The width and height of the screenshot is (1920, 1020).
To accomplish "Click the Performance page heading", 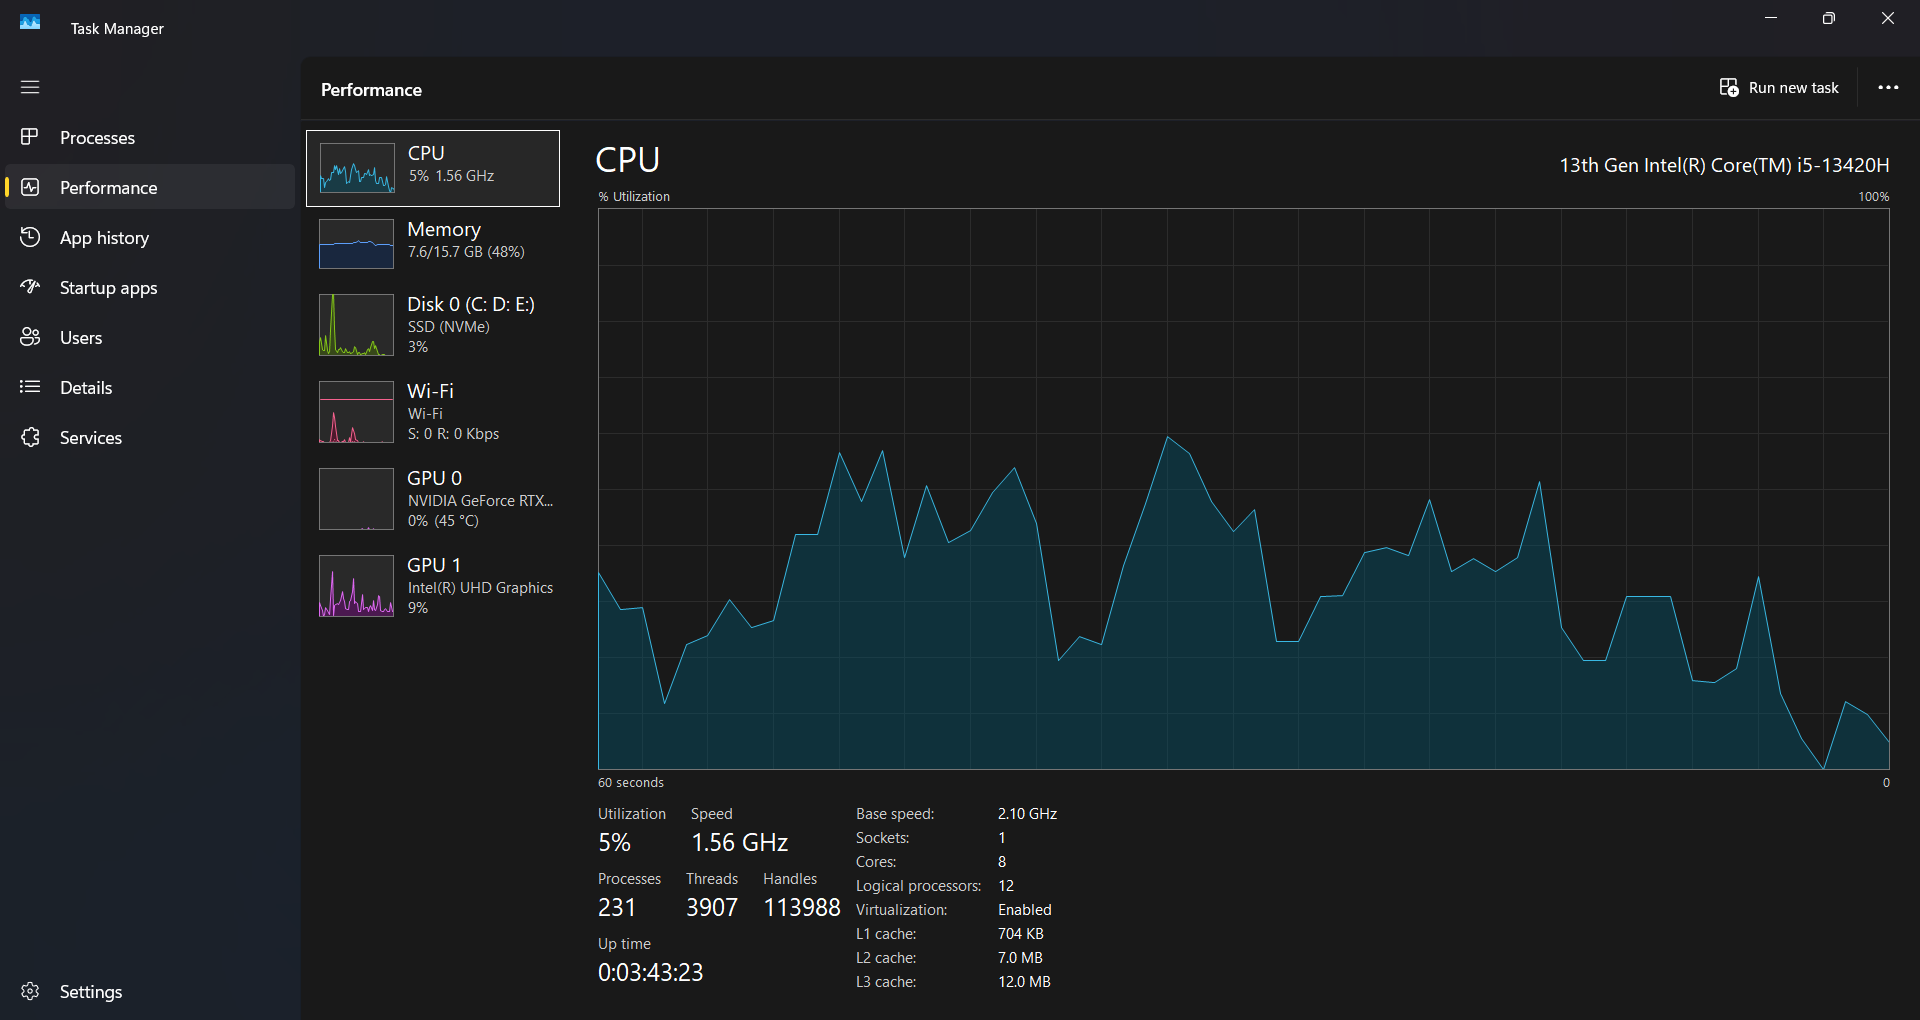I will click(371, 90).
